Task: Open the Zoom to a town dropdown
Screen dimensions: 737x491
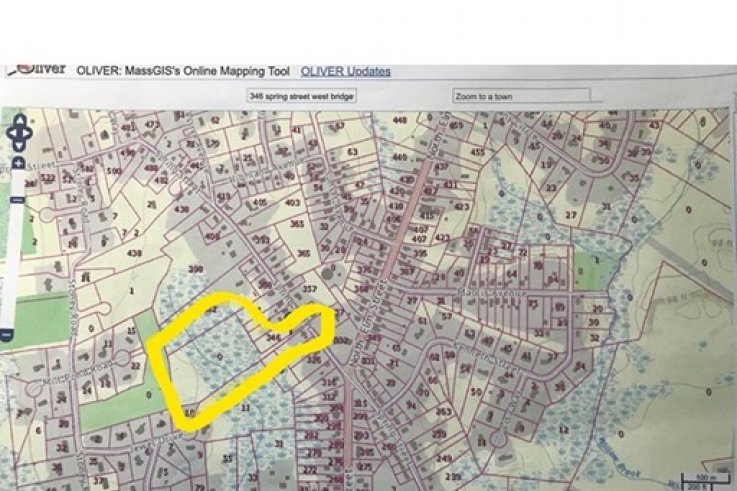Action: pos(520,96)
